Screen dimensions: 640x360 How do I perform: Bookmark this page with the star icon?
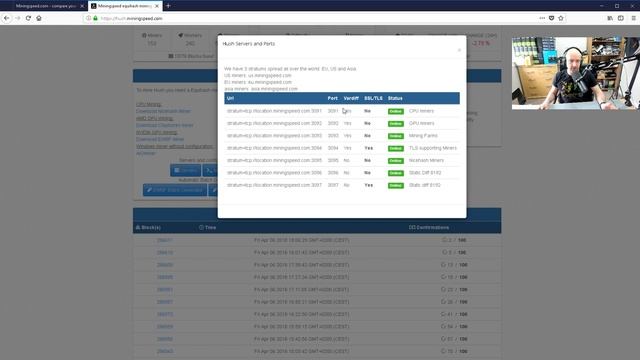point(561,18)
